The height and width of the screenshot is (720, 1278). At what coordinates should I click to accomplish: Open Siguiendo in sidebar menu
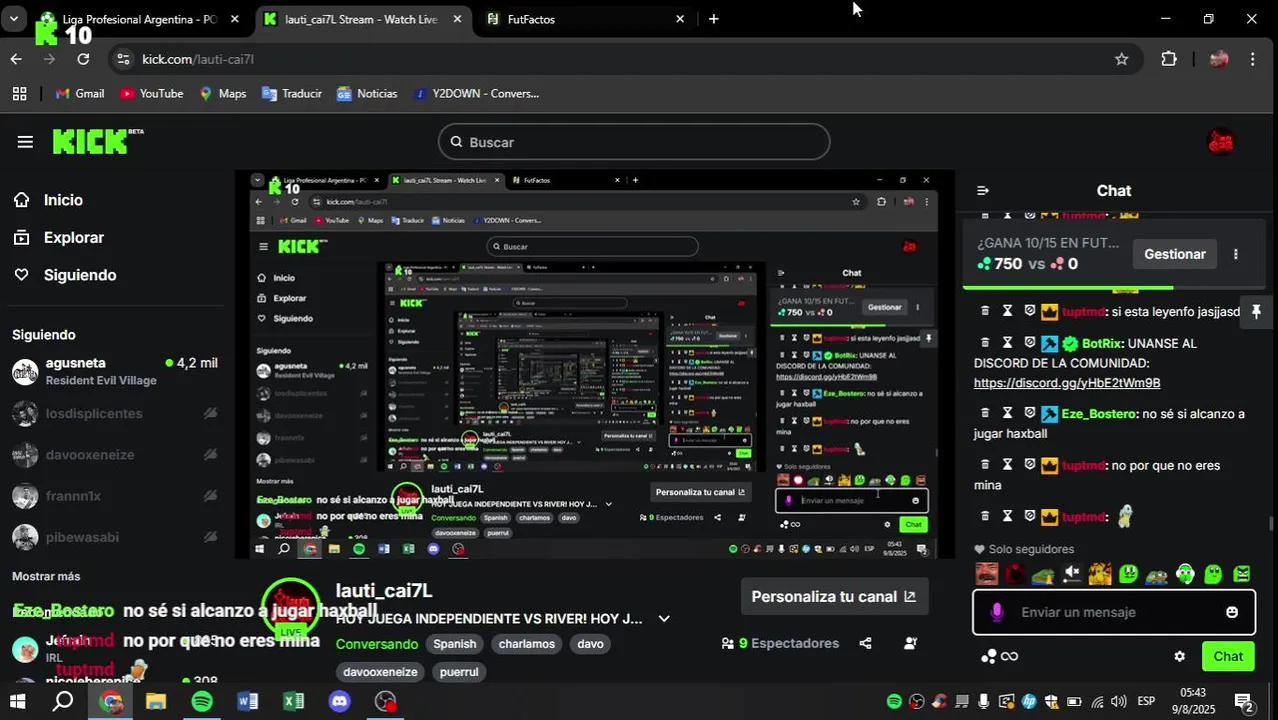[x=79, y=275]
